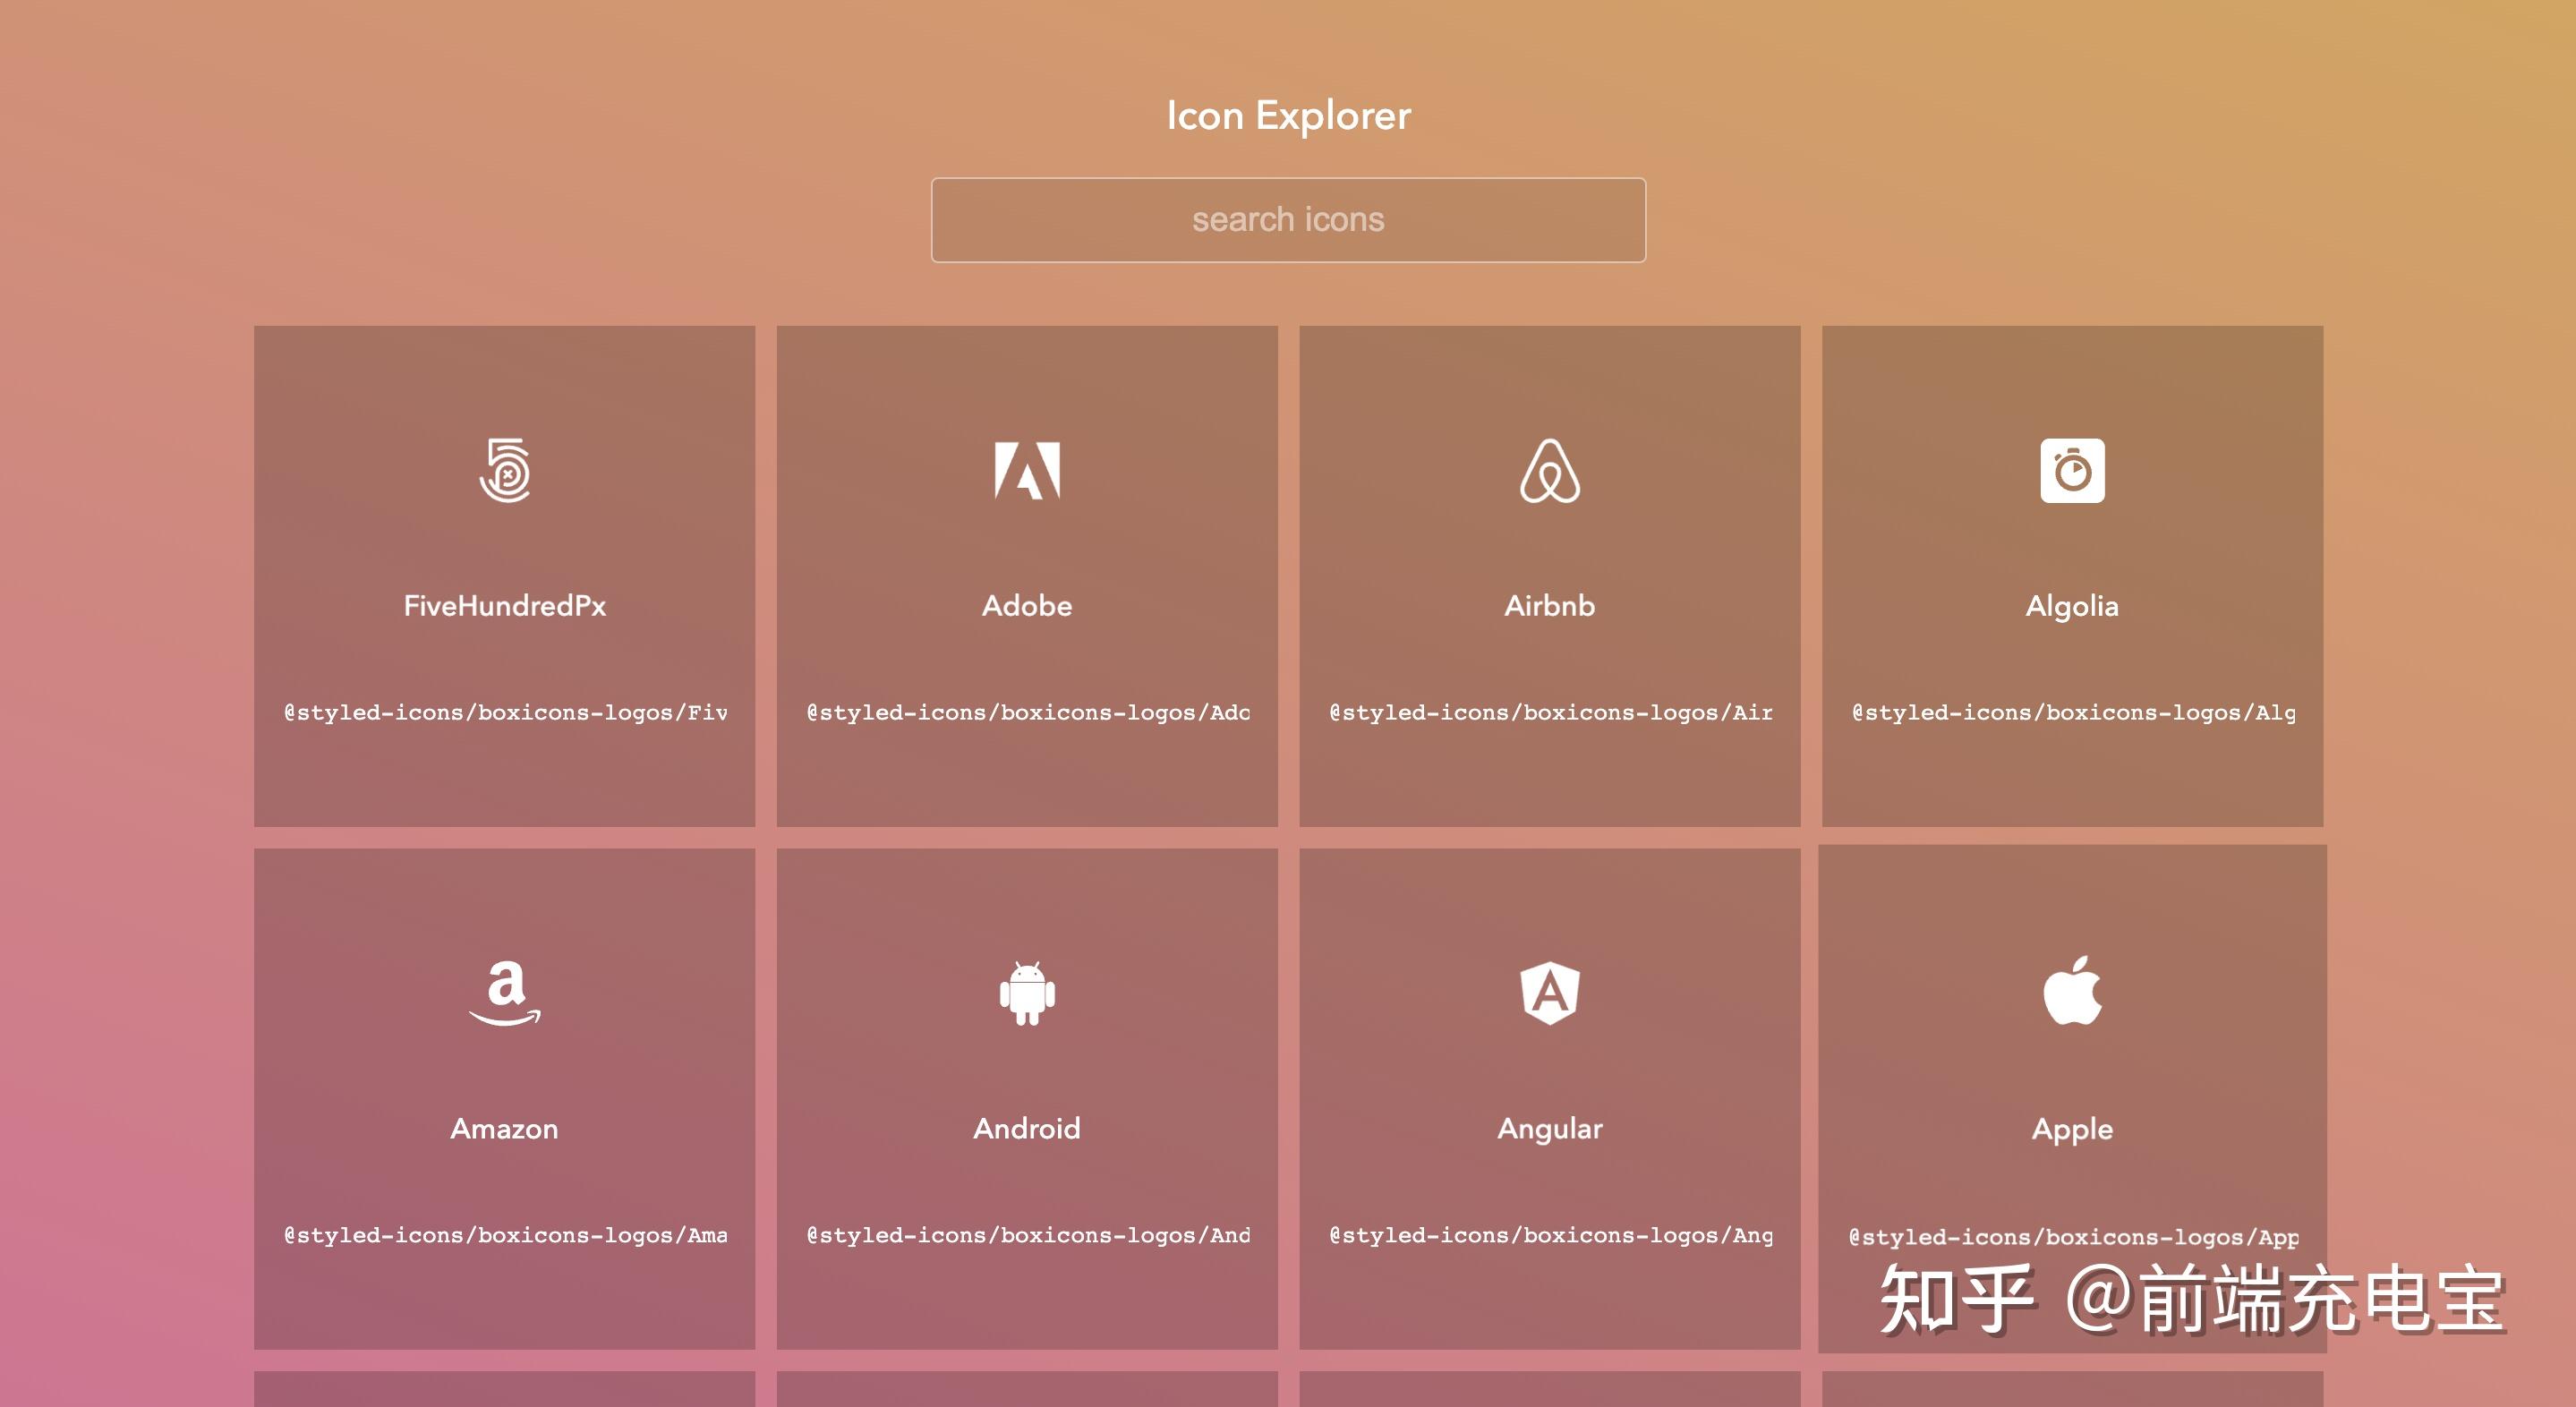
Task: Click the Android robot icon
Action: [x=1027, y=992]
